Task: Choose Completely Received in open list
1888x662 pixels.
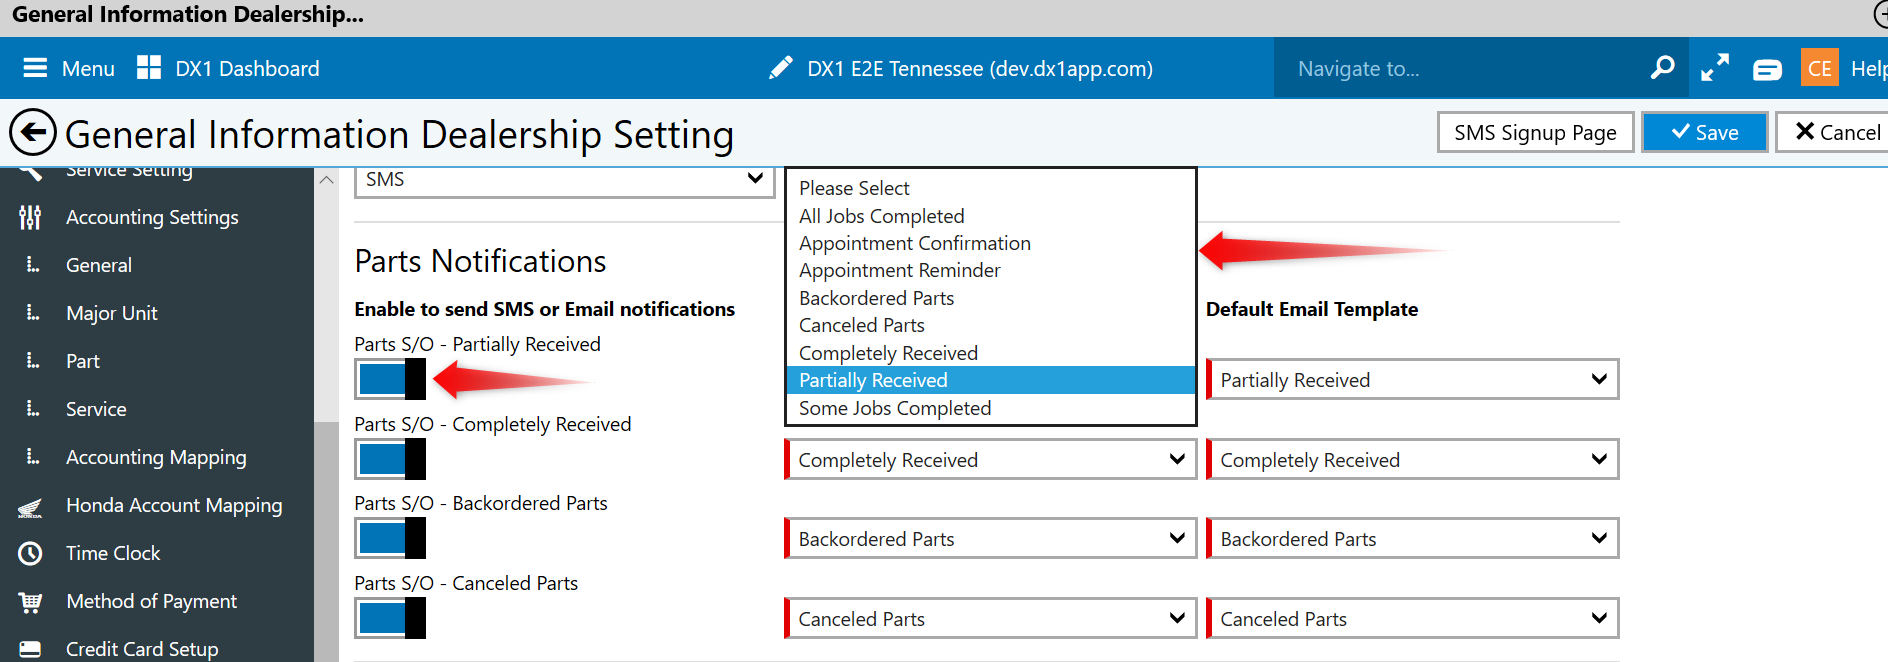Action: pos(991,353)
